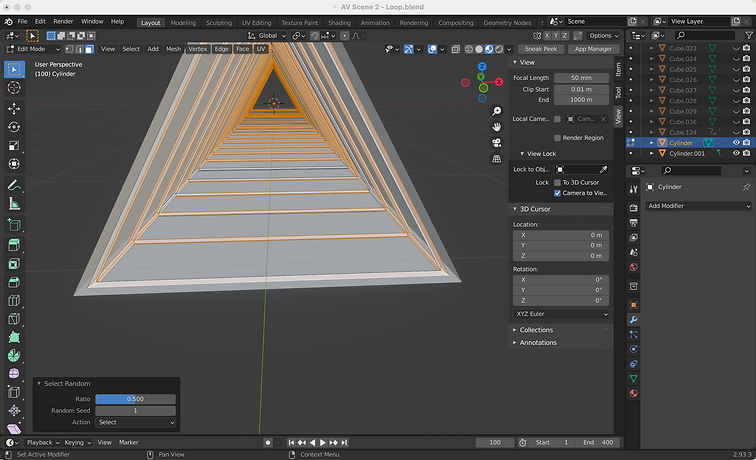Viewport: 756px width, 460px height.
Task: Click the zoom magnifier viewport icon
Action: pyautogui.click(x=496, y=111)
